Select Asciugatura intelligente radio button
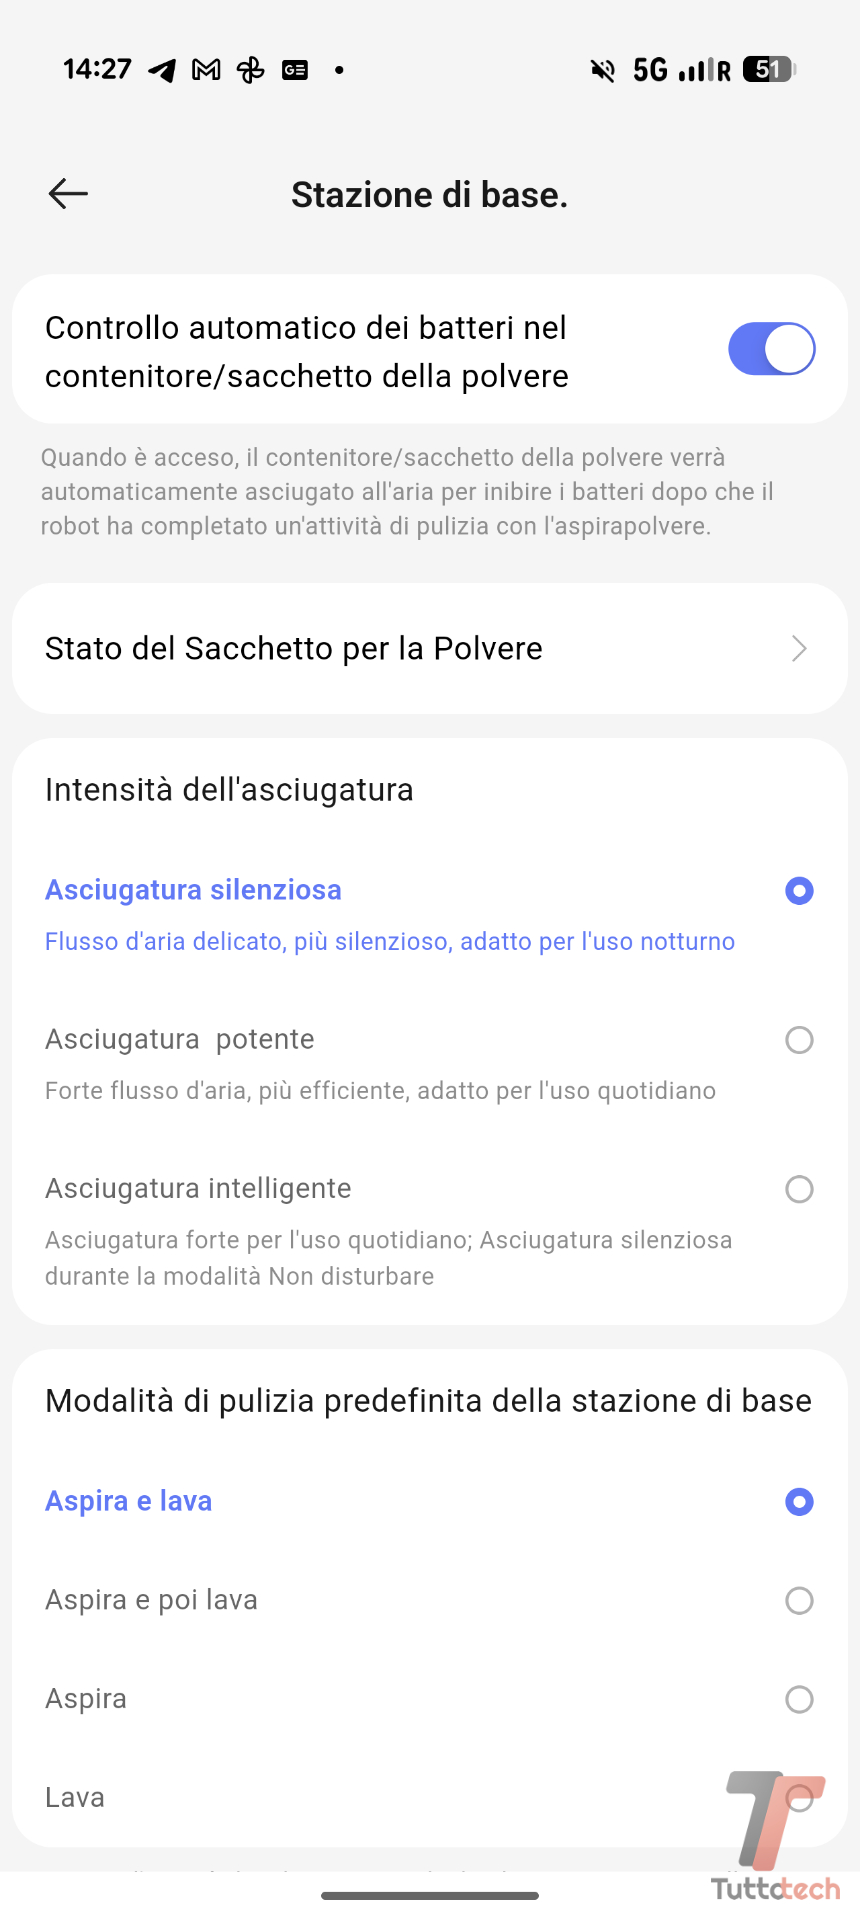This screenshot has height=1920, width=860. tap(799, 1189)
